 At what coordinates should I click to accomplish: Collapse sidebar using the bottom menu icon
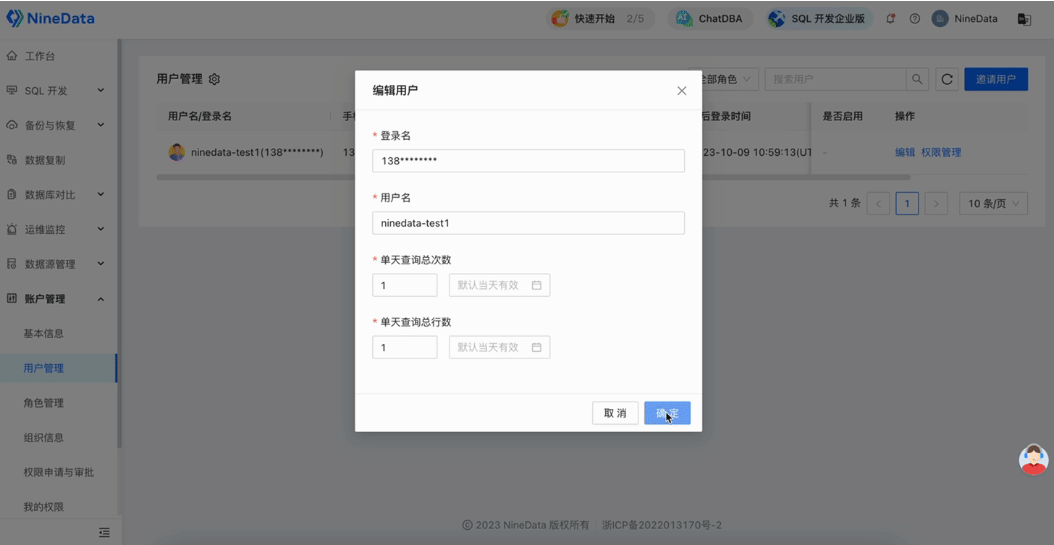pyautogui.click(x=104, y=533)
